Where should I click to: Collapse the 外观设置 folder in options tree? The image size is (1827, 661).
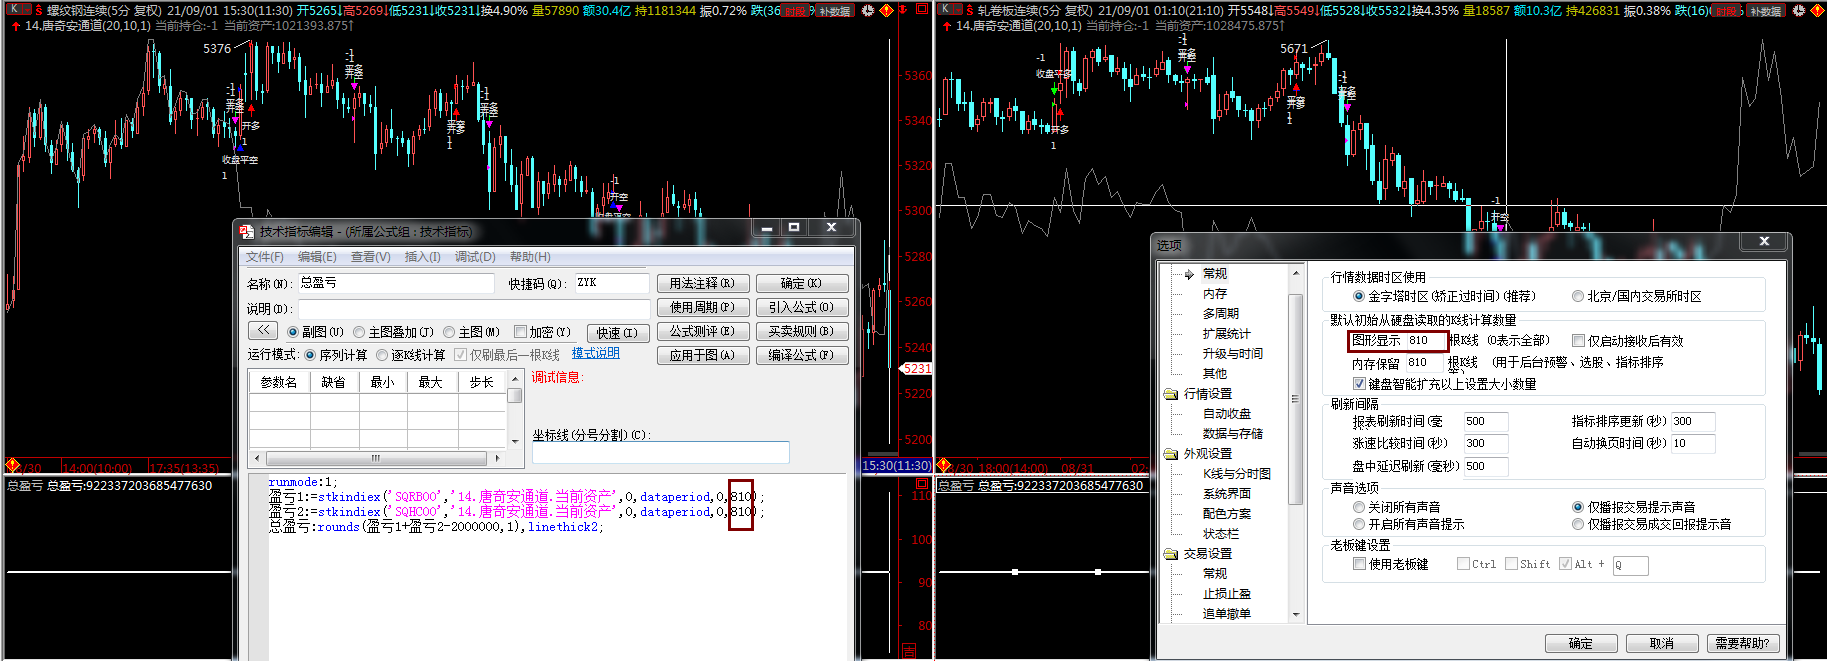coord(1171,454)
